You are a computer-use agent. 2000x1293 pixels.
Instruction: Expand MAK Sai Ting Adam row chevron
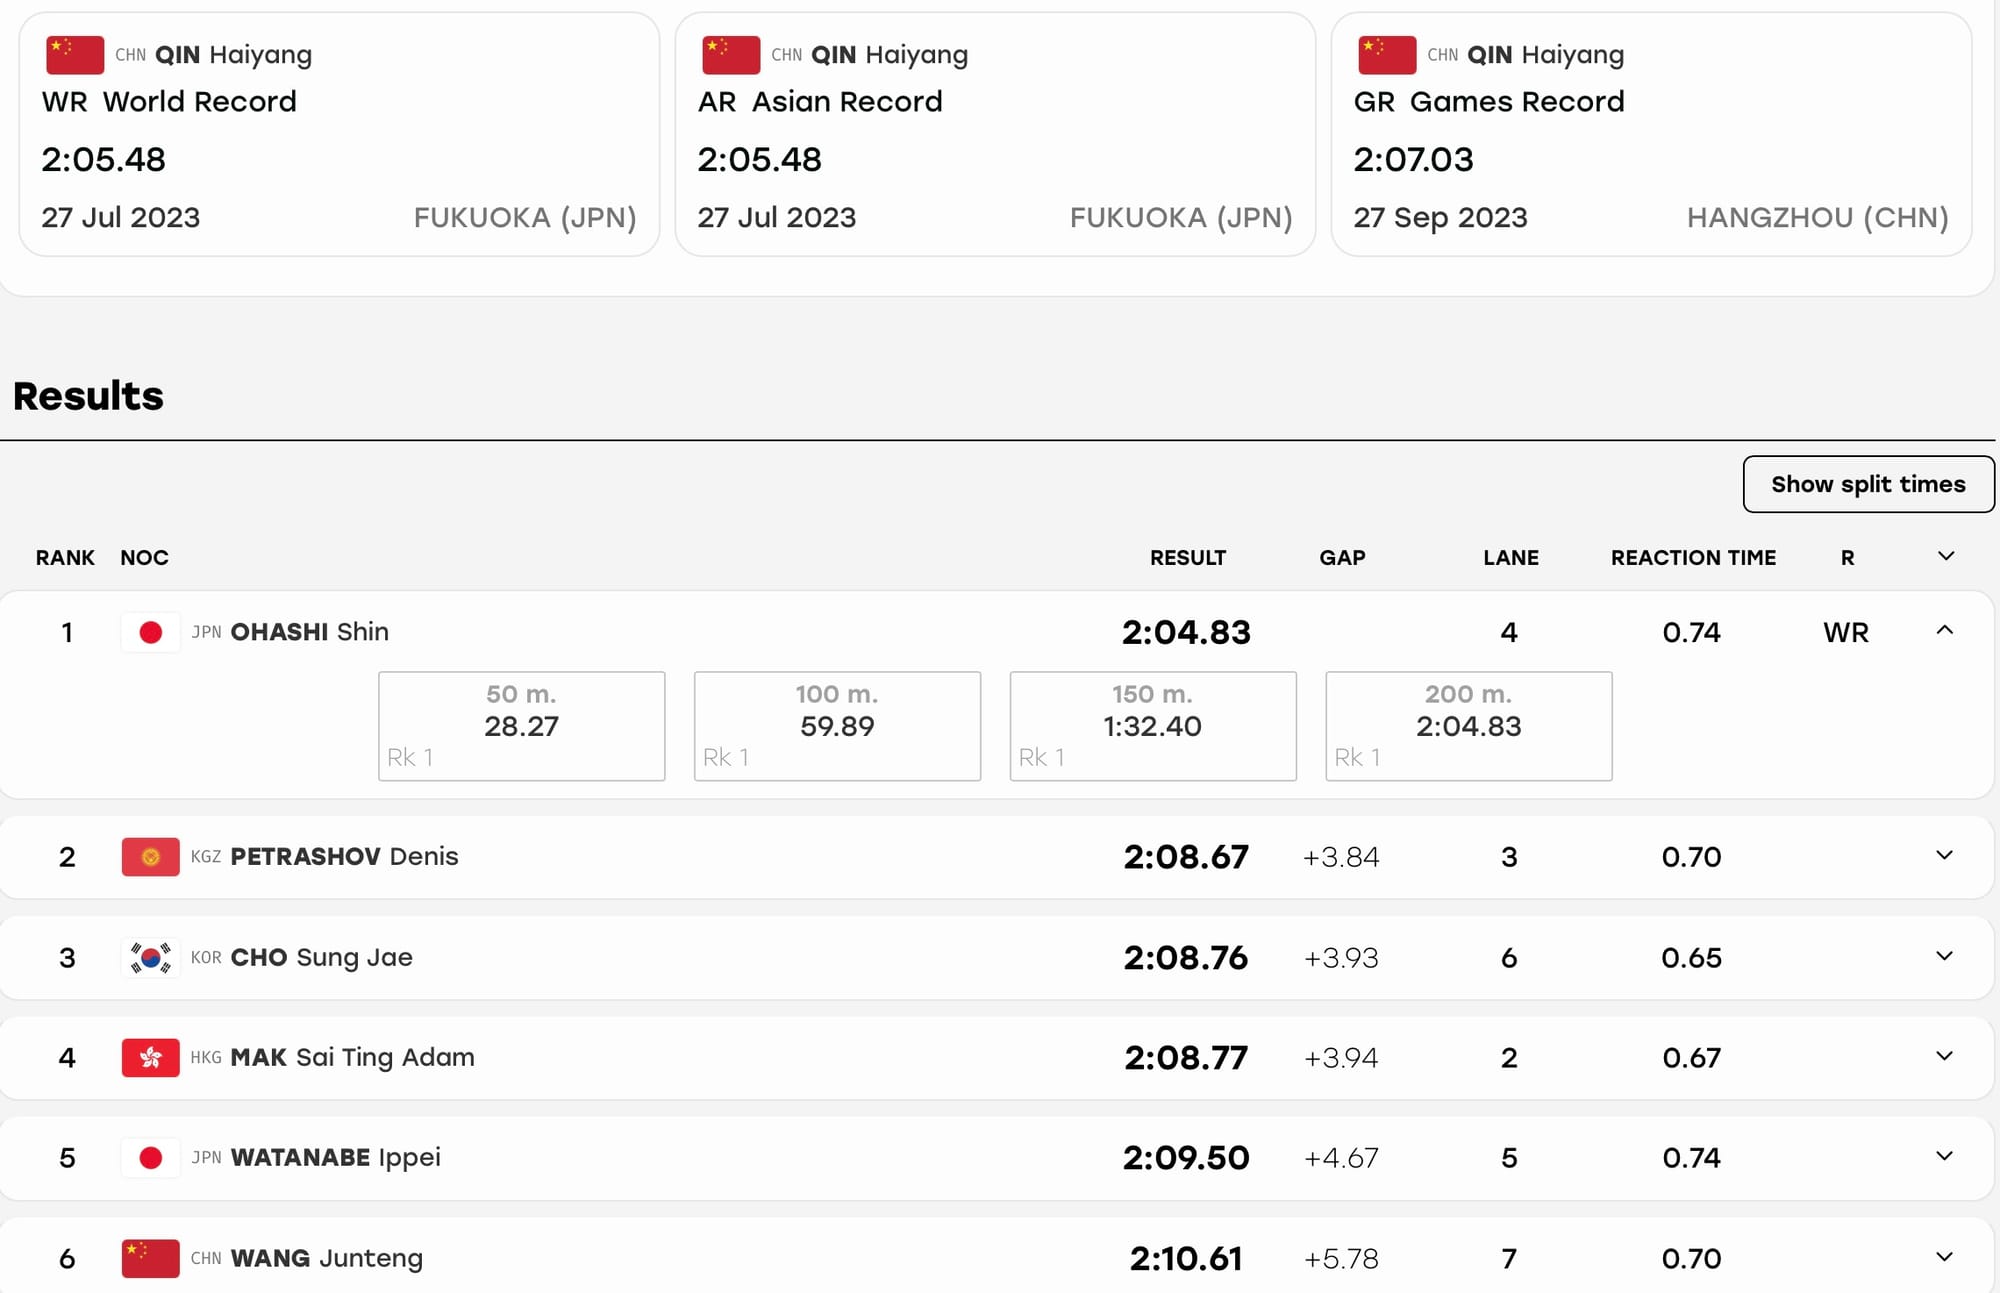point(1944,1057)
